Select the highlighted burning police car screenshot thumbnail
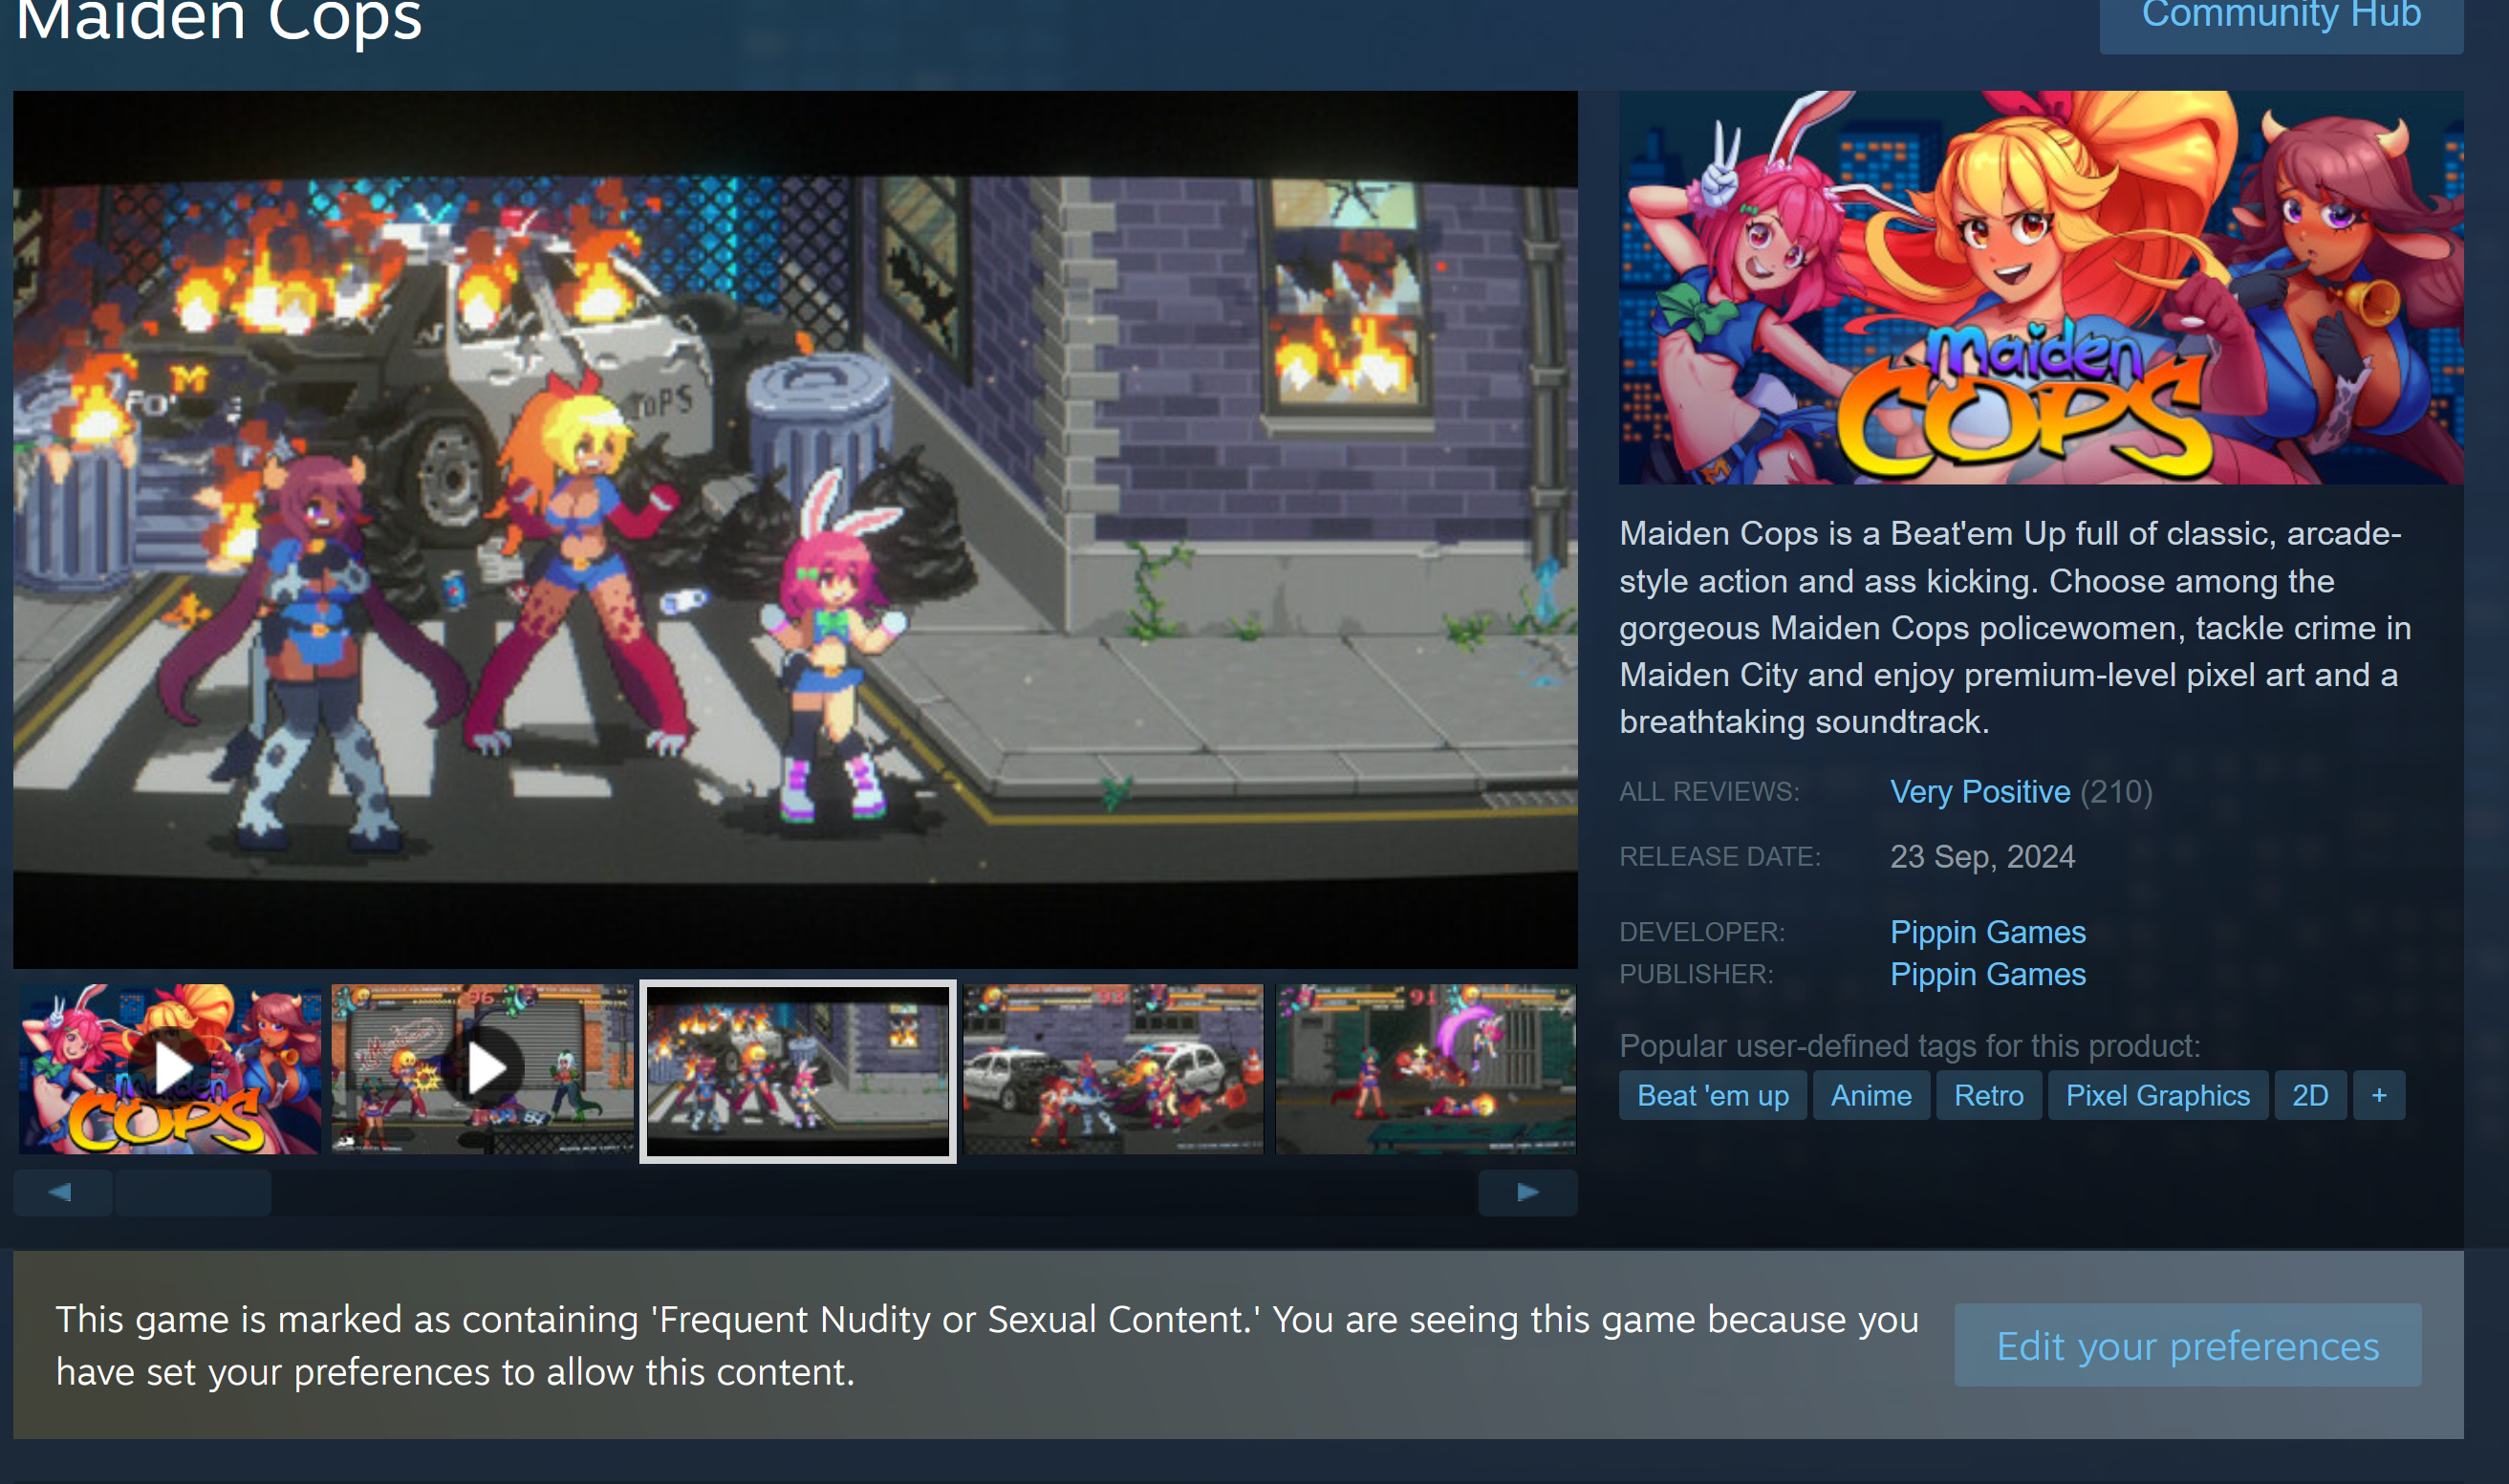 click(x=797, y=1071)
